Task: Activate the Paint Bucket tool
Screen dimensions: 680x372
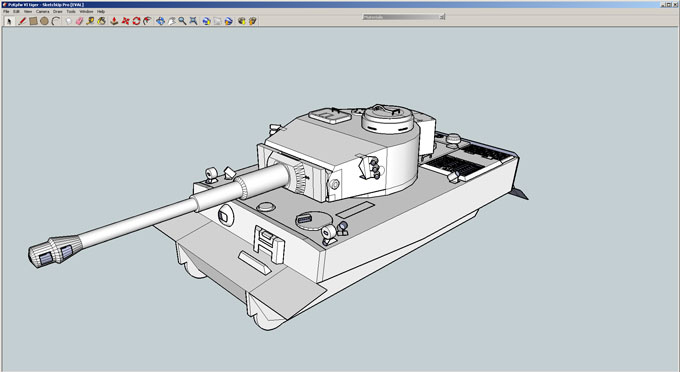Action: point(101,21)
